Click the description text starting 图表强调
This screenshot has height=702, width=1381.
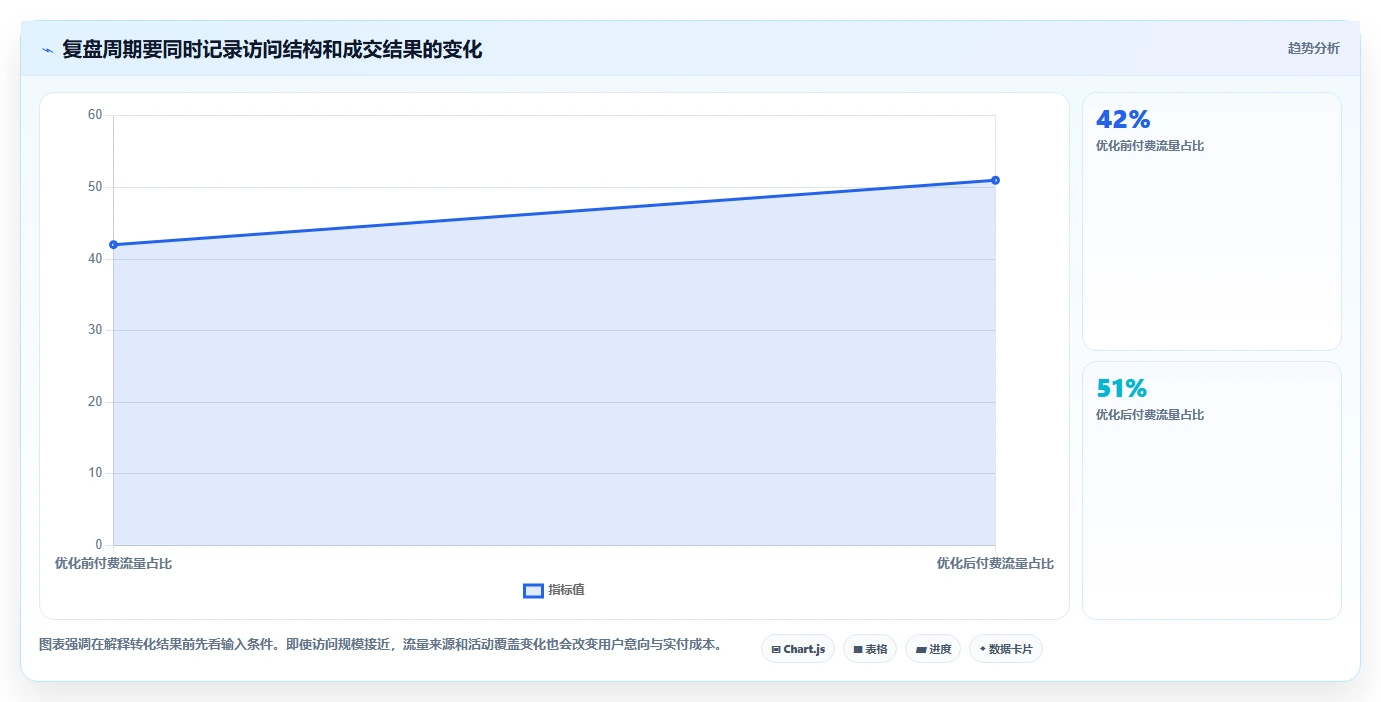pos(381,645)
